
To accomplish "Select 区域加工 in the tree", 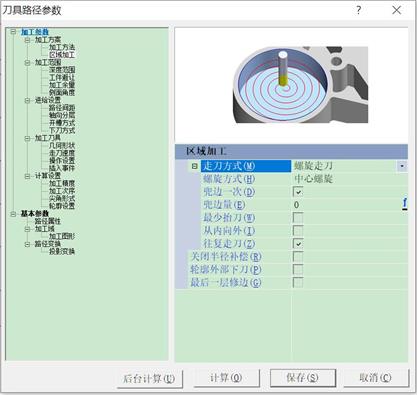I will click(x=62, y=55).
